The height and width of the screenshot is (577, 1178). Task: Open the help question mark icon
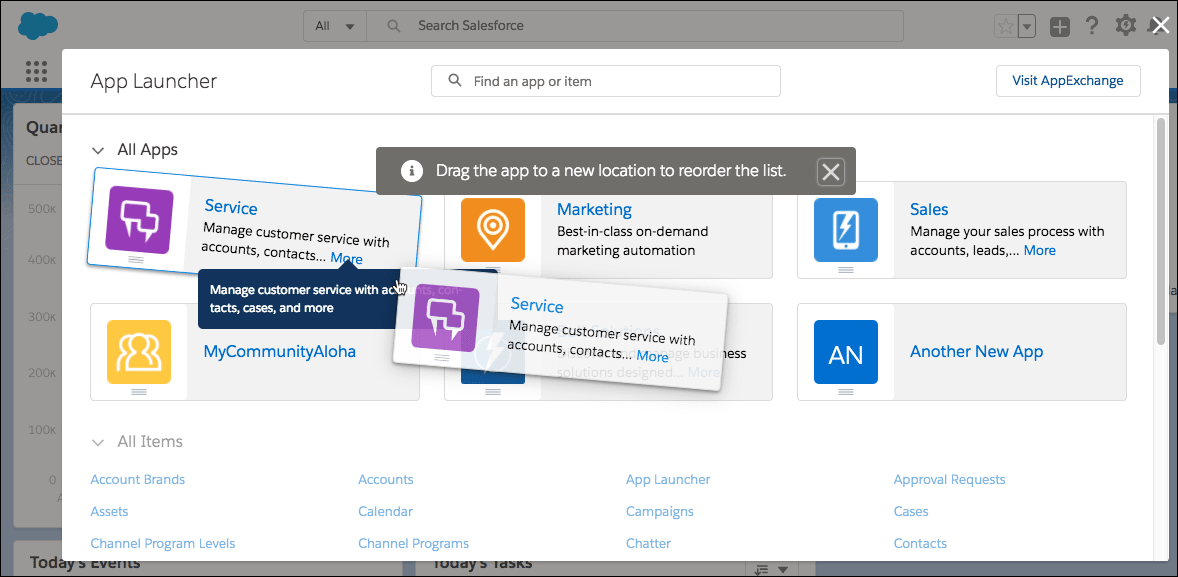[x=1092, y=26]
